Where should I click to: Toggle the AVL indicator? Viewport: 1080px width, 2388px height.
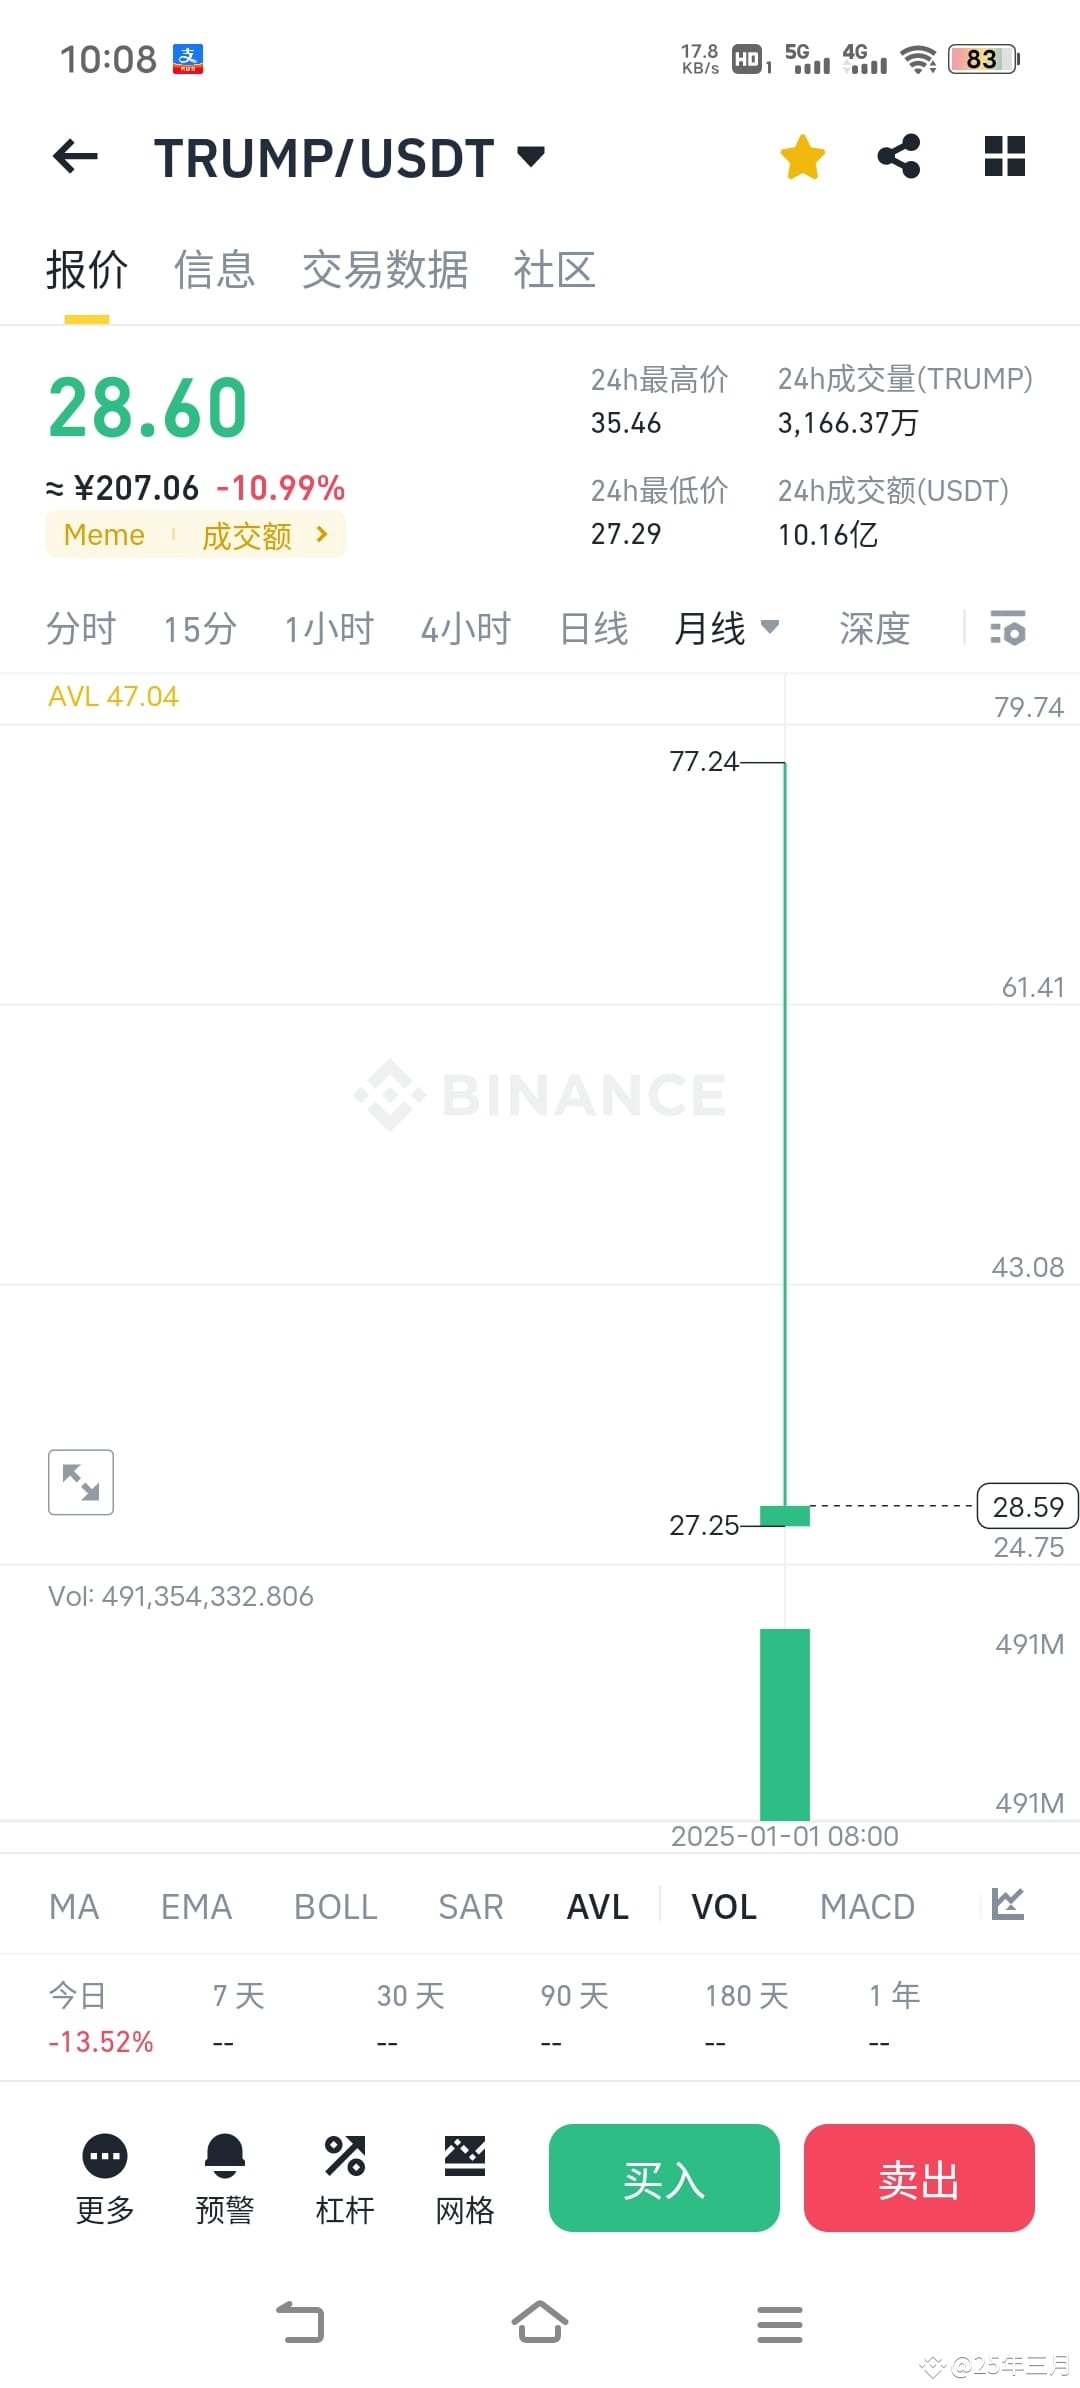tap(598, 1907)
